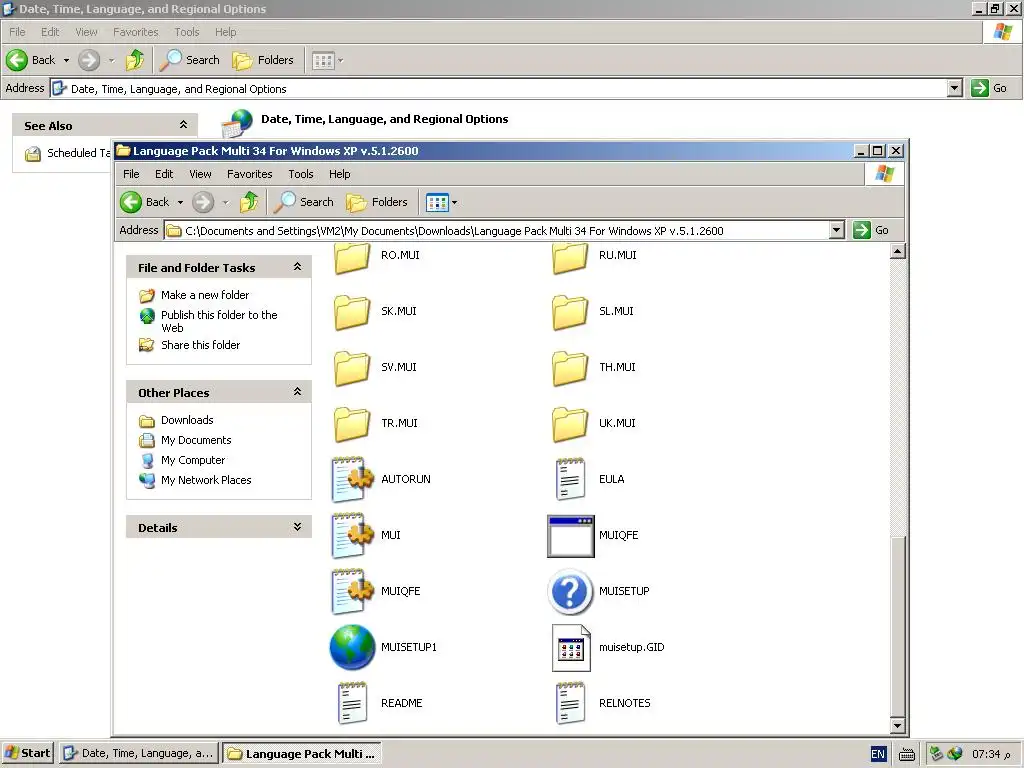Select the SK.MUI folder icon
This screenshot has height=768, width=1024.
[352, 312]
